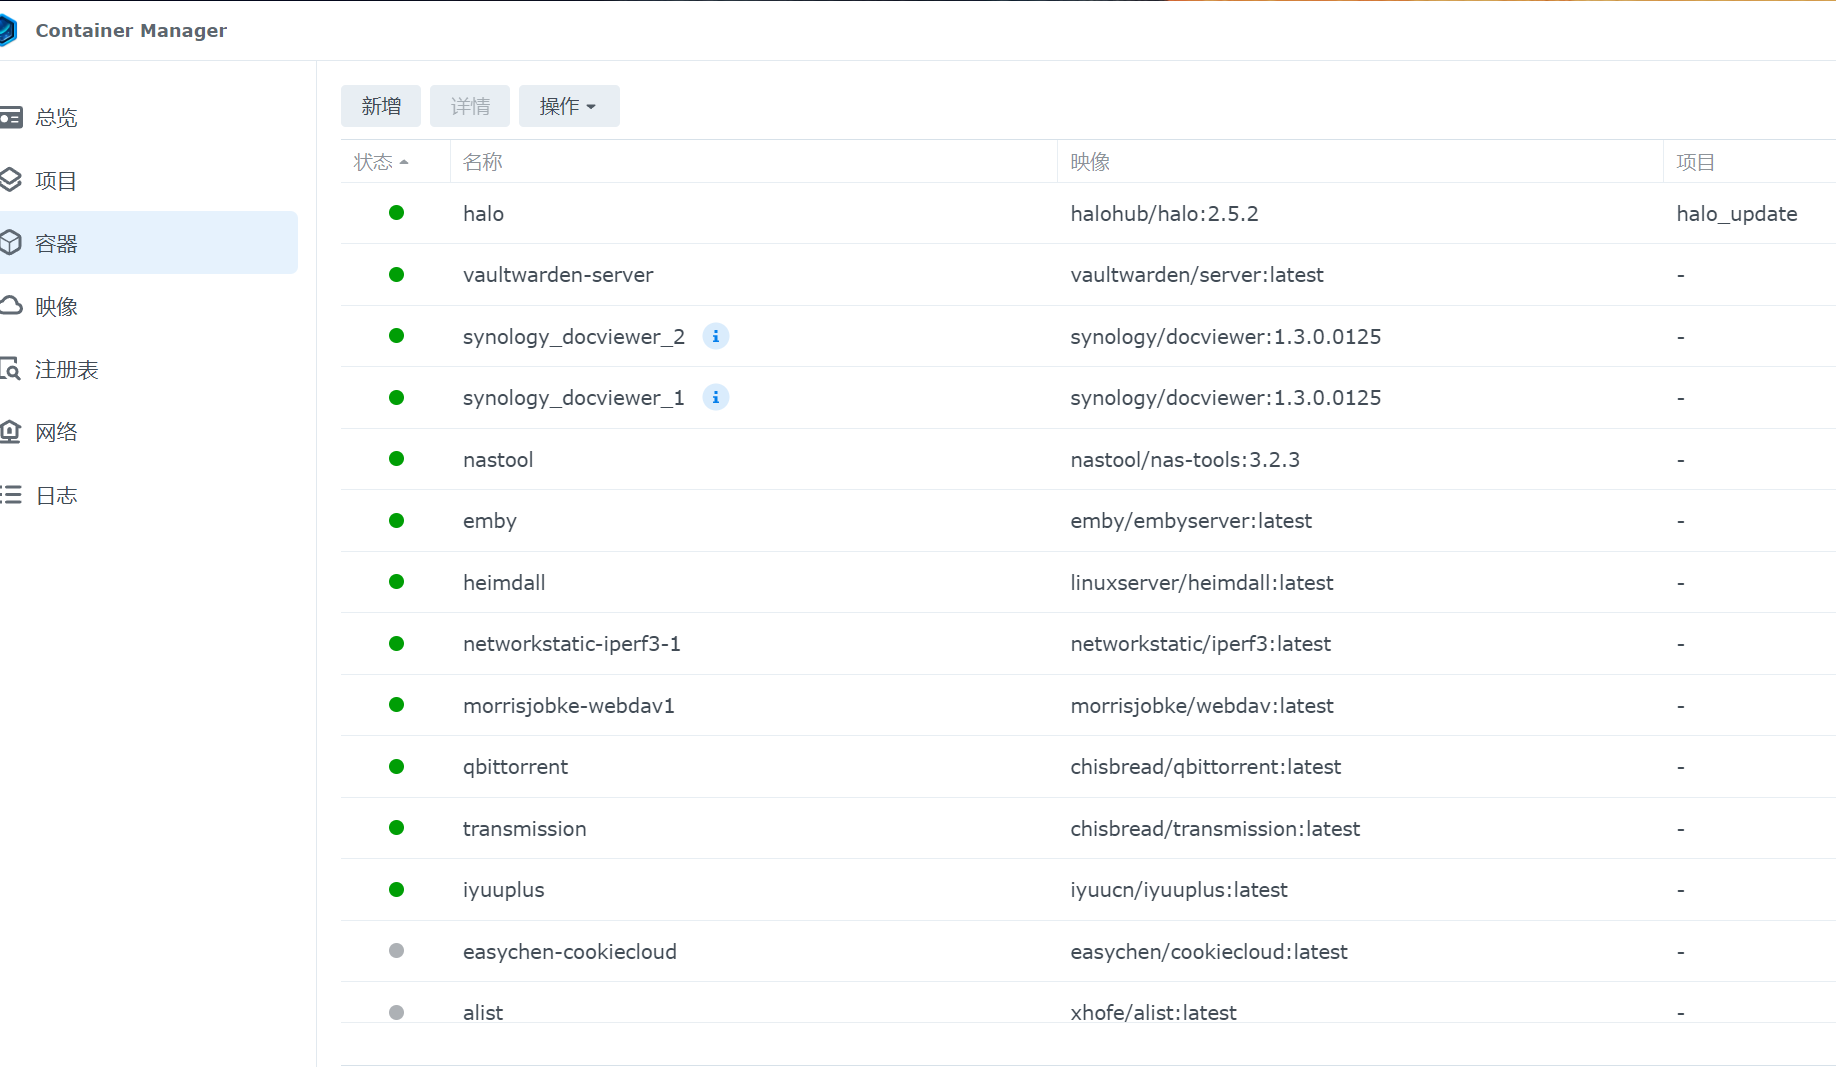
Task: Select the qbittorrent container name
Action: [515, 767]
